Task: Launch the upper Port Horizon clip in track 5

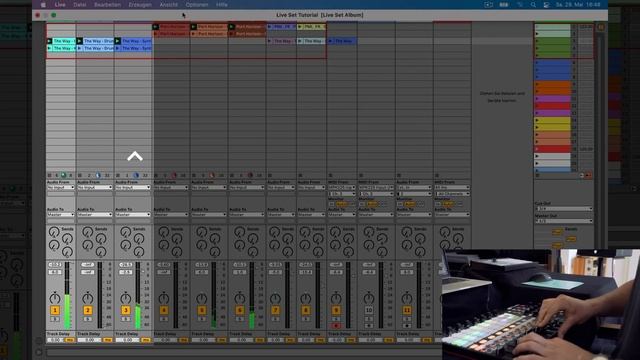Action: pyautogui.click(x=193, y=27)
